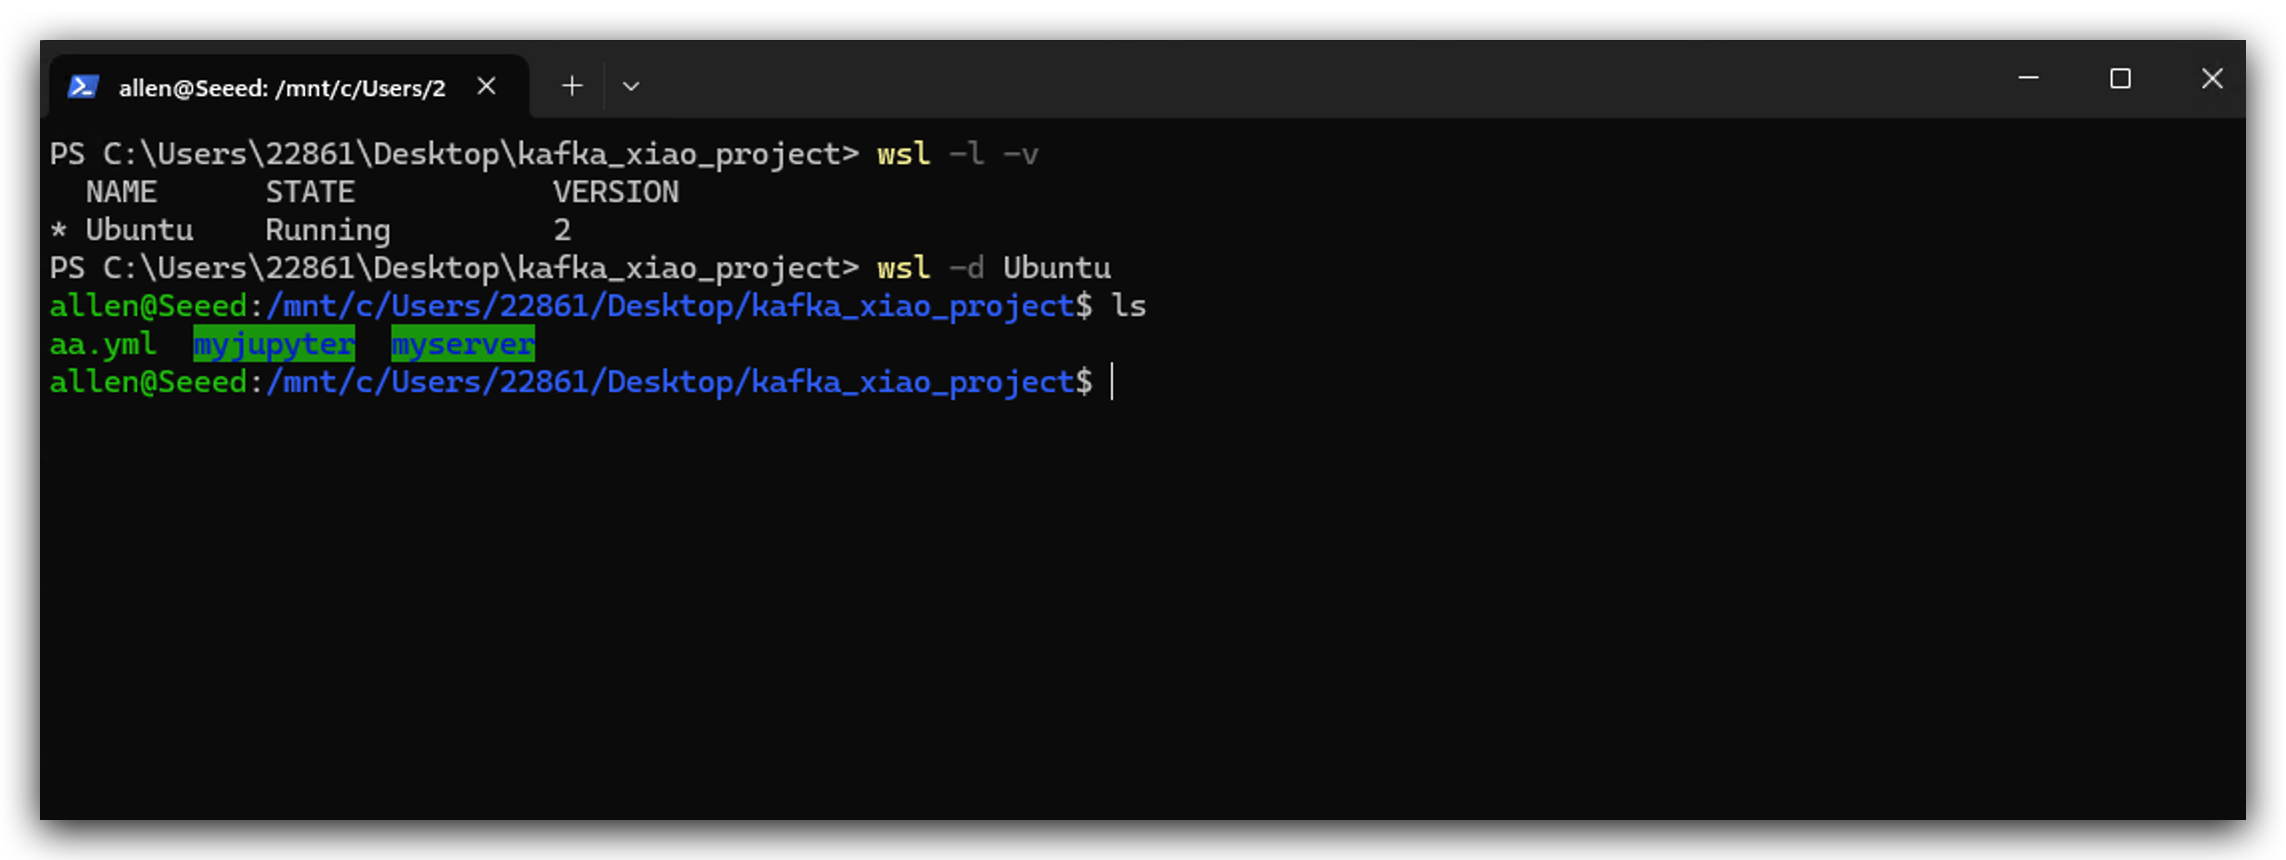Open a new tab with plus icon
The image size is (2286, 860).
pyautogui.click(x=572, y=86)
